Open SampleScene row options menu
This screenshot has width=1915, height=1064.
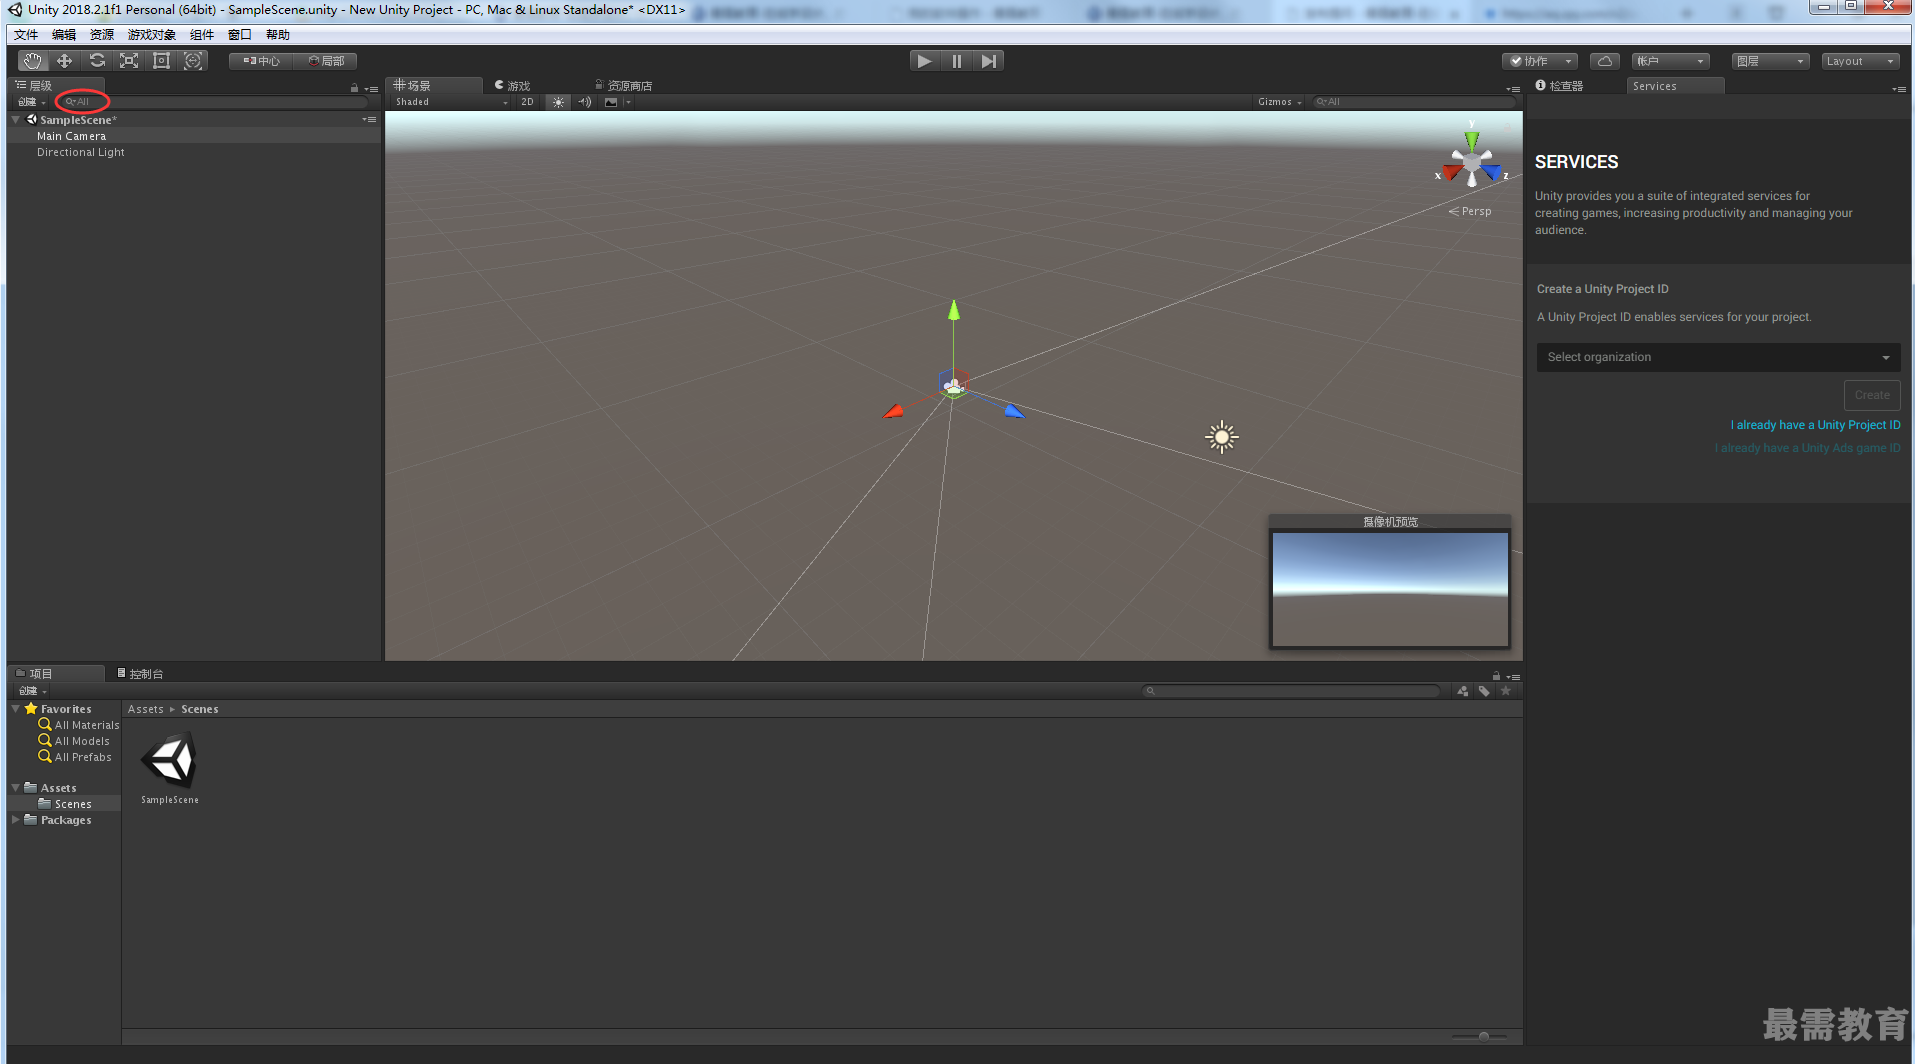pos(369,120)
